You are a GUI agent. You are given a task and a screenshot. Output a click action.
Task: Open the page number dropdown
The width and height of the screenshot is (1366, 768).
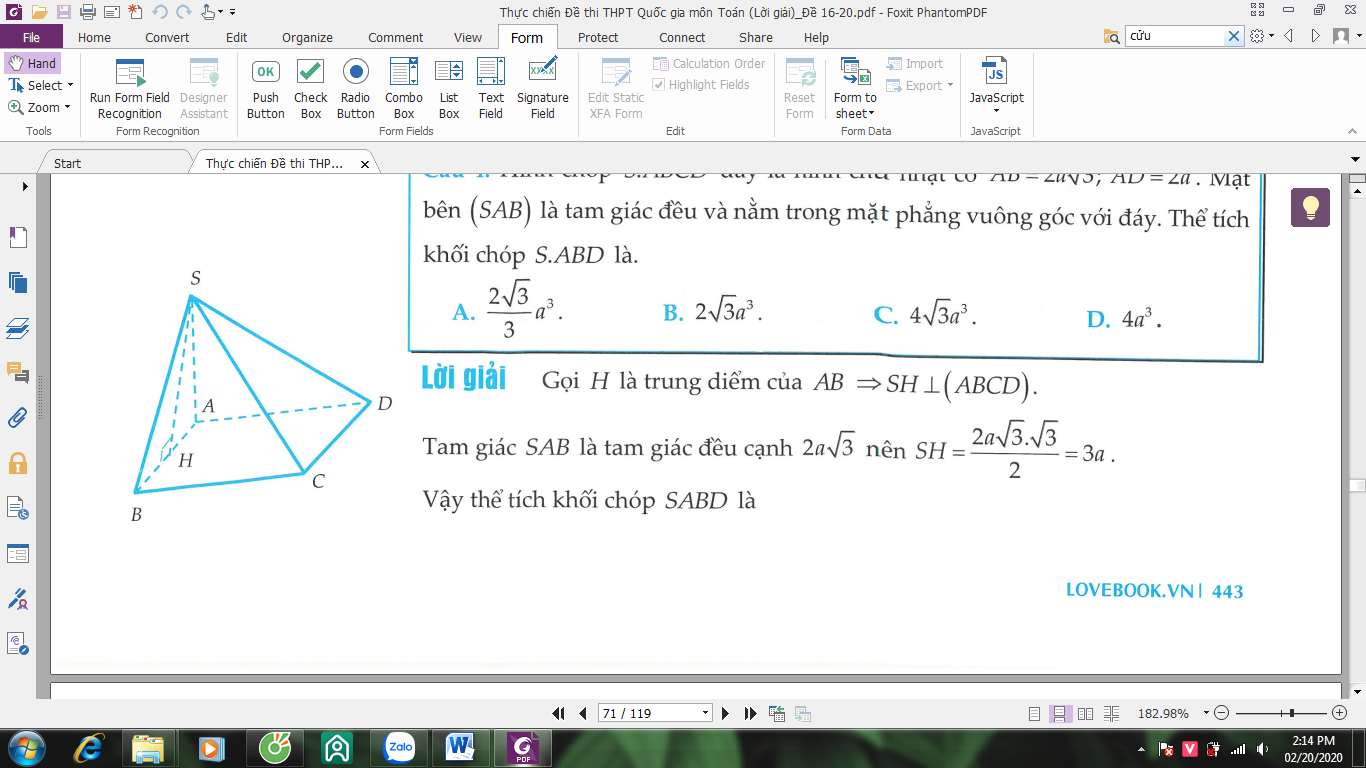click(706, 713)
